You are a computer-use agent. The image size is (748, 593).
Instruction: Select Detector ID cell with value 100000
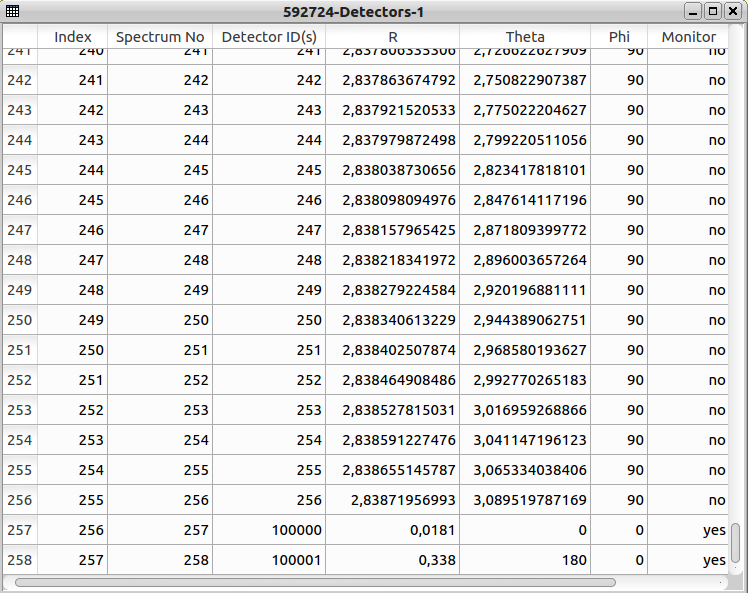(x=269, y=530)
